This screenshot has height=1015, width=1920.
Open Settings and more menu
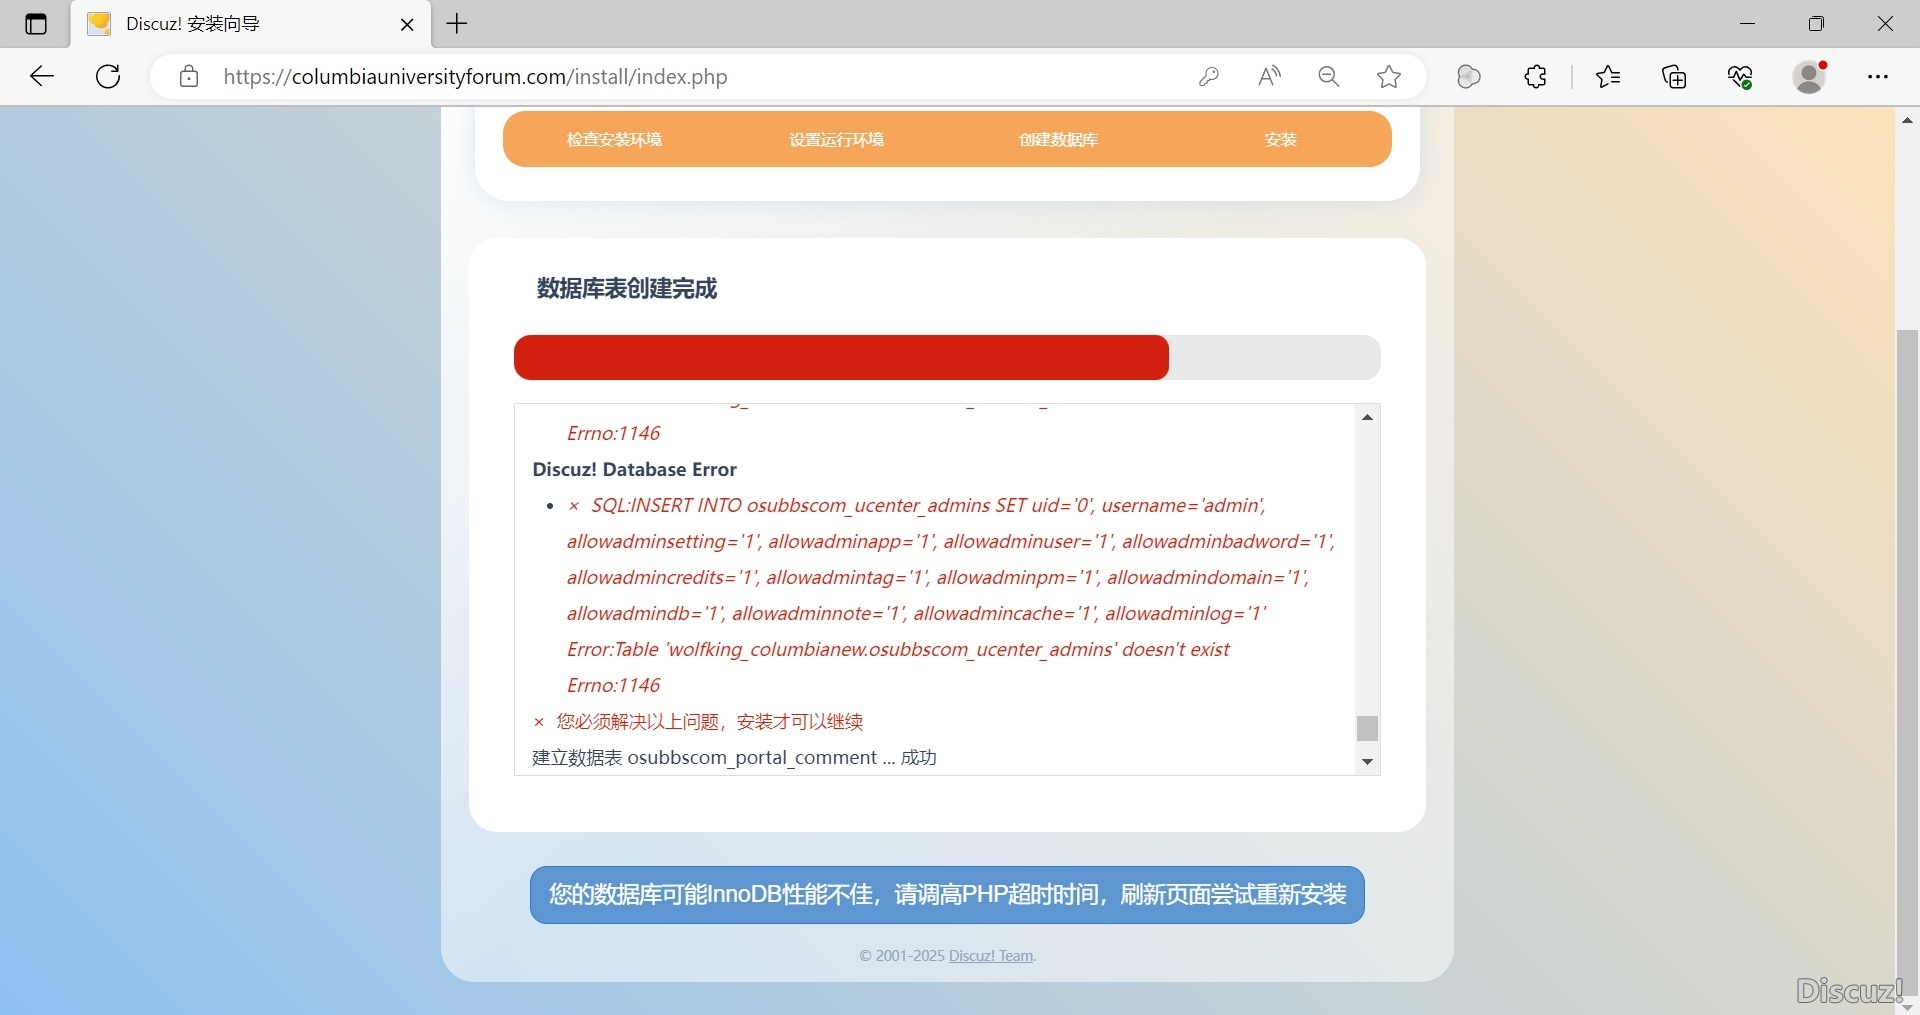(x=1879, y=77)
